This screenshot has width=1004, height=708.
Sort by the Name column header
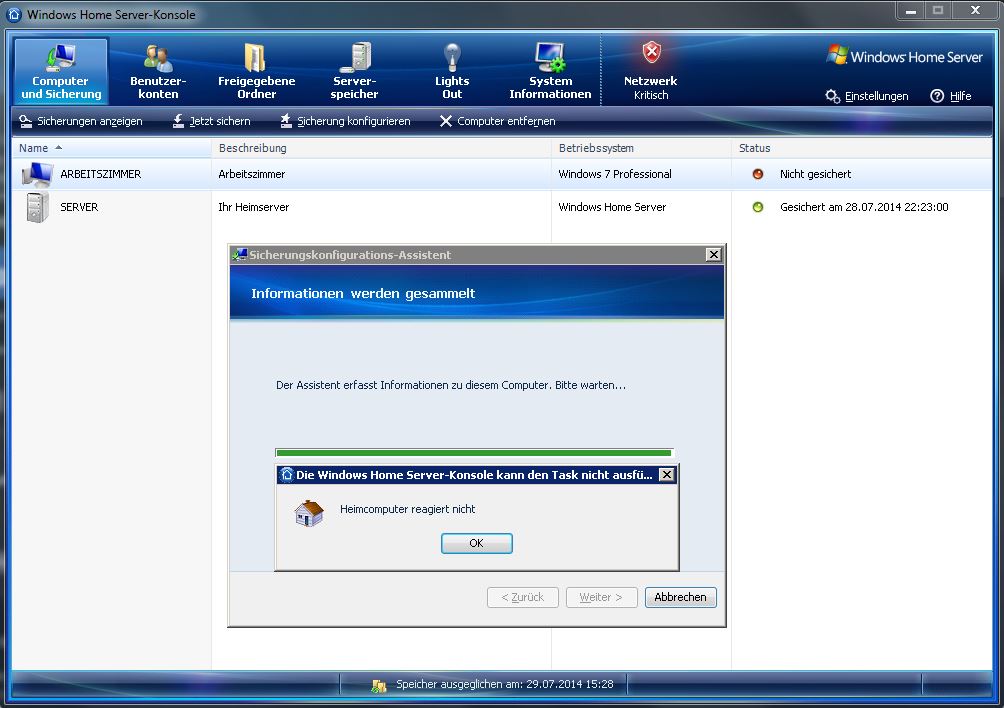pos(111,148)
